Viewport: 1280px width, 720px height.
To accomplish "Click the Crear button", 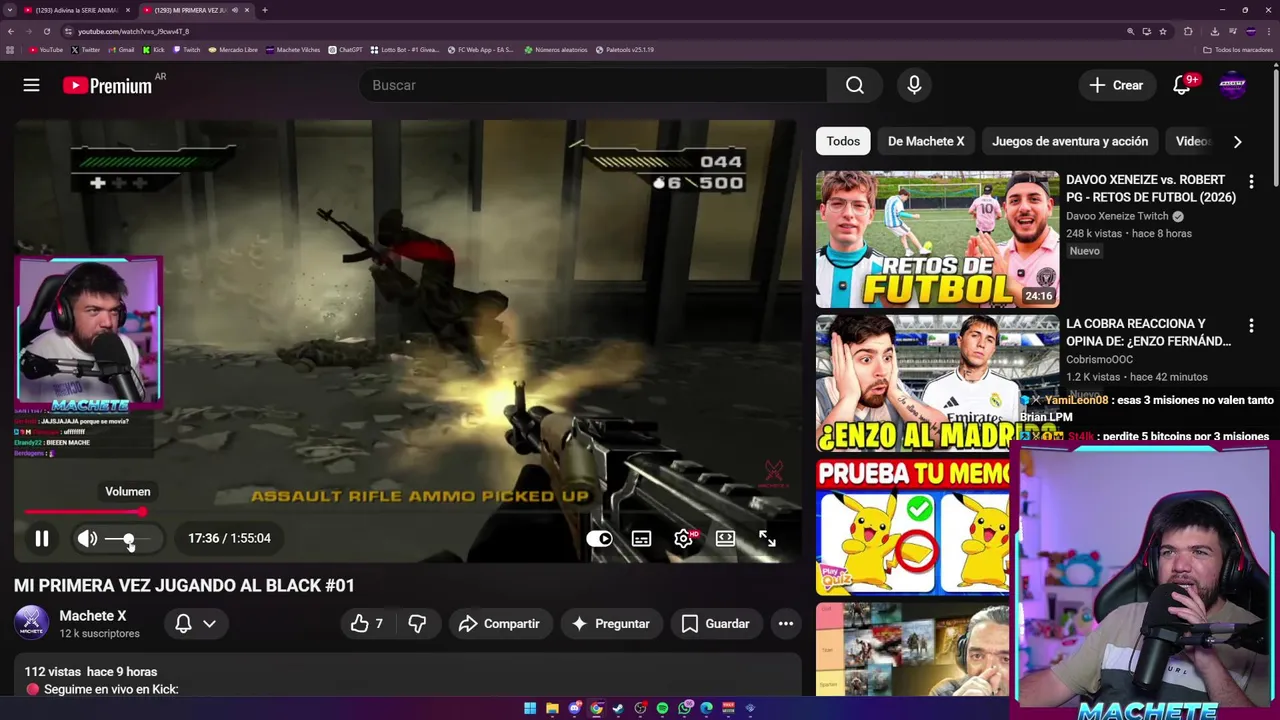I will 1116,86.
